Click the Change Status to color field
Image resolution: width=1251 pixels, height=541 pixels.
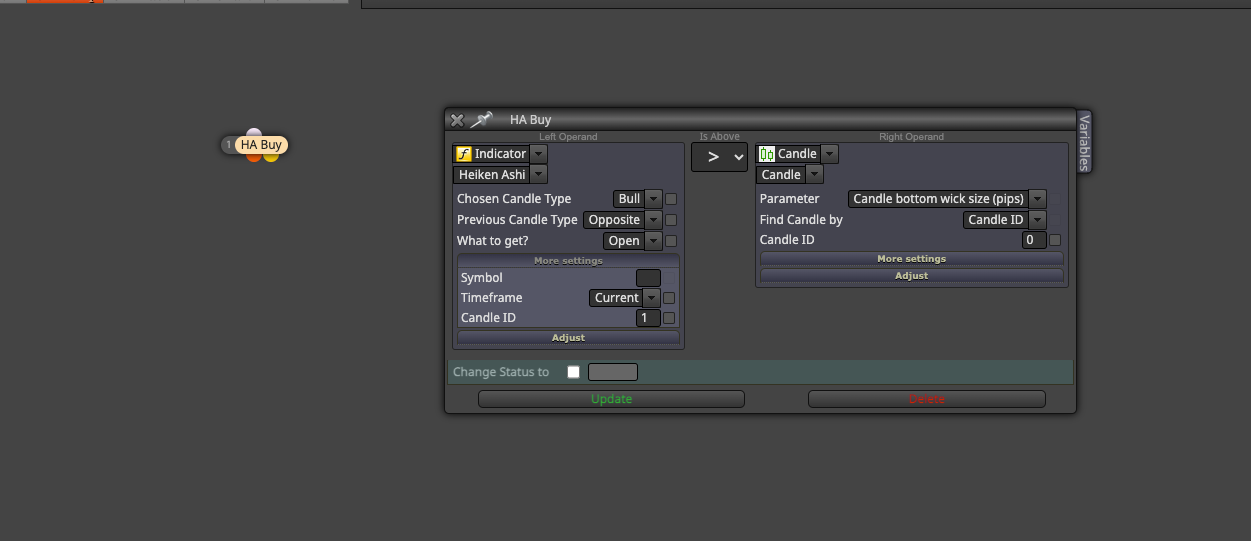tap(612, 372)
